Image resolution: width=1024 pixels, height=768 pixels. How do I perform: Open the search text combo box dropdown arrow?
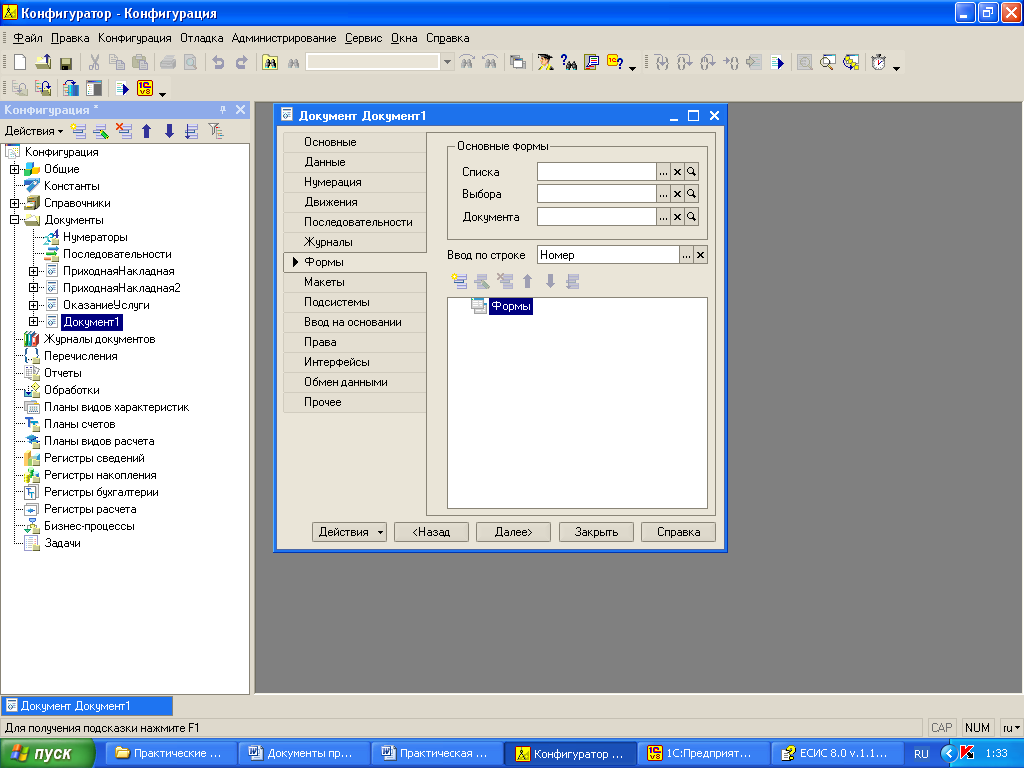[447, 62]
